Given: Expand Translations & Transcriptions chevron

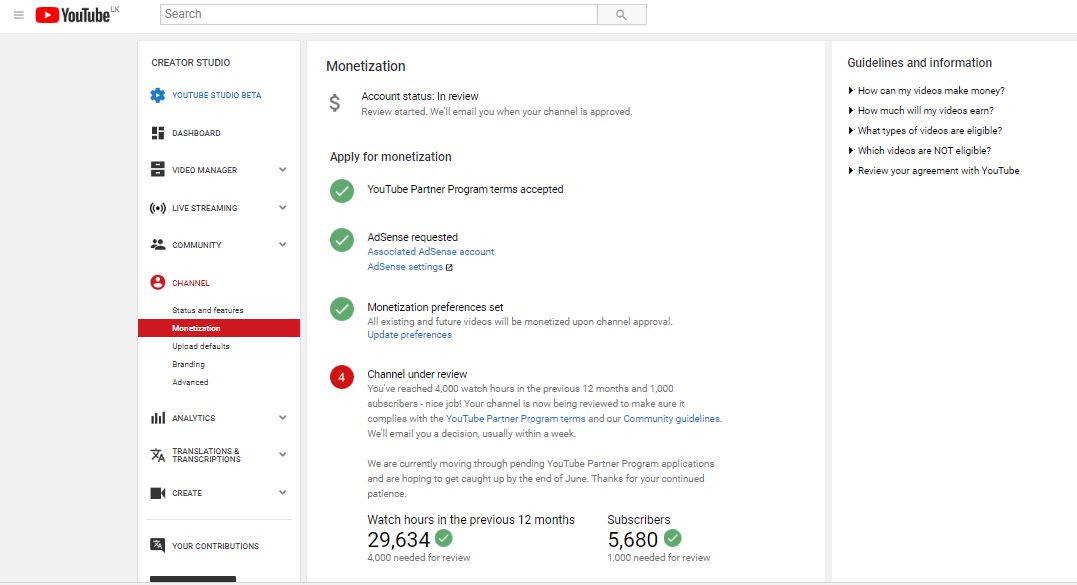Looking at the screenshot, I should (282, 455).
